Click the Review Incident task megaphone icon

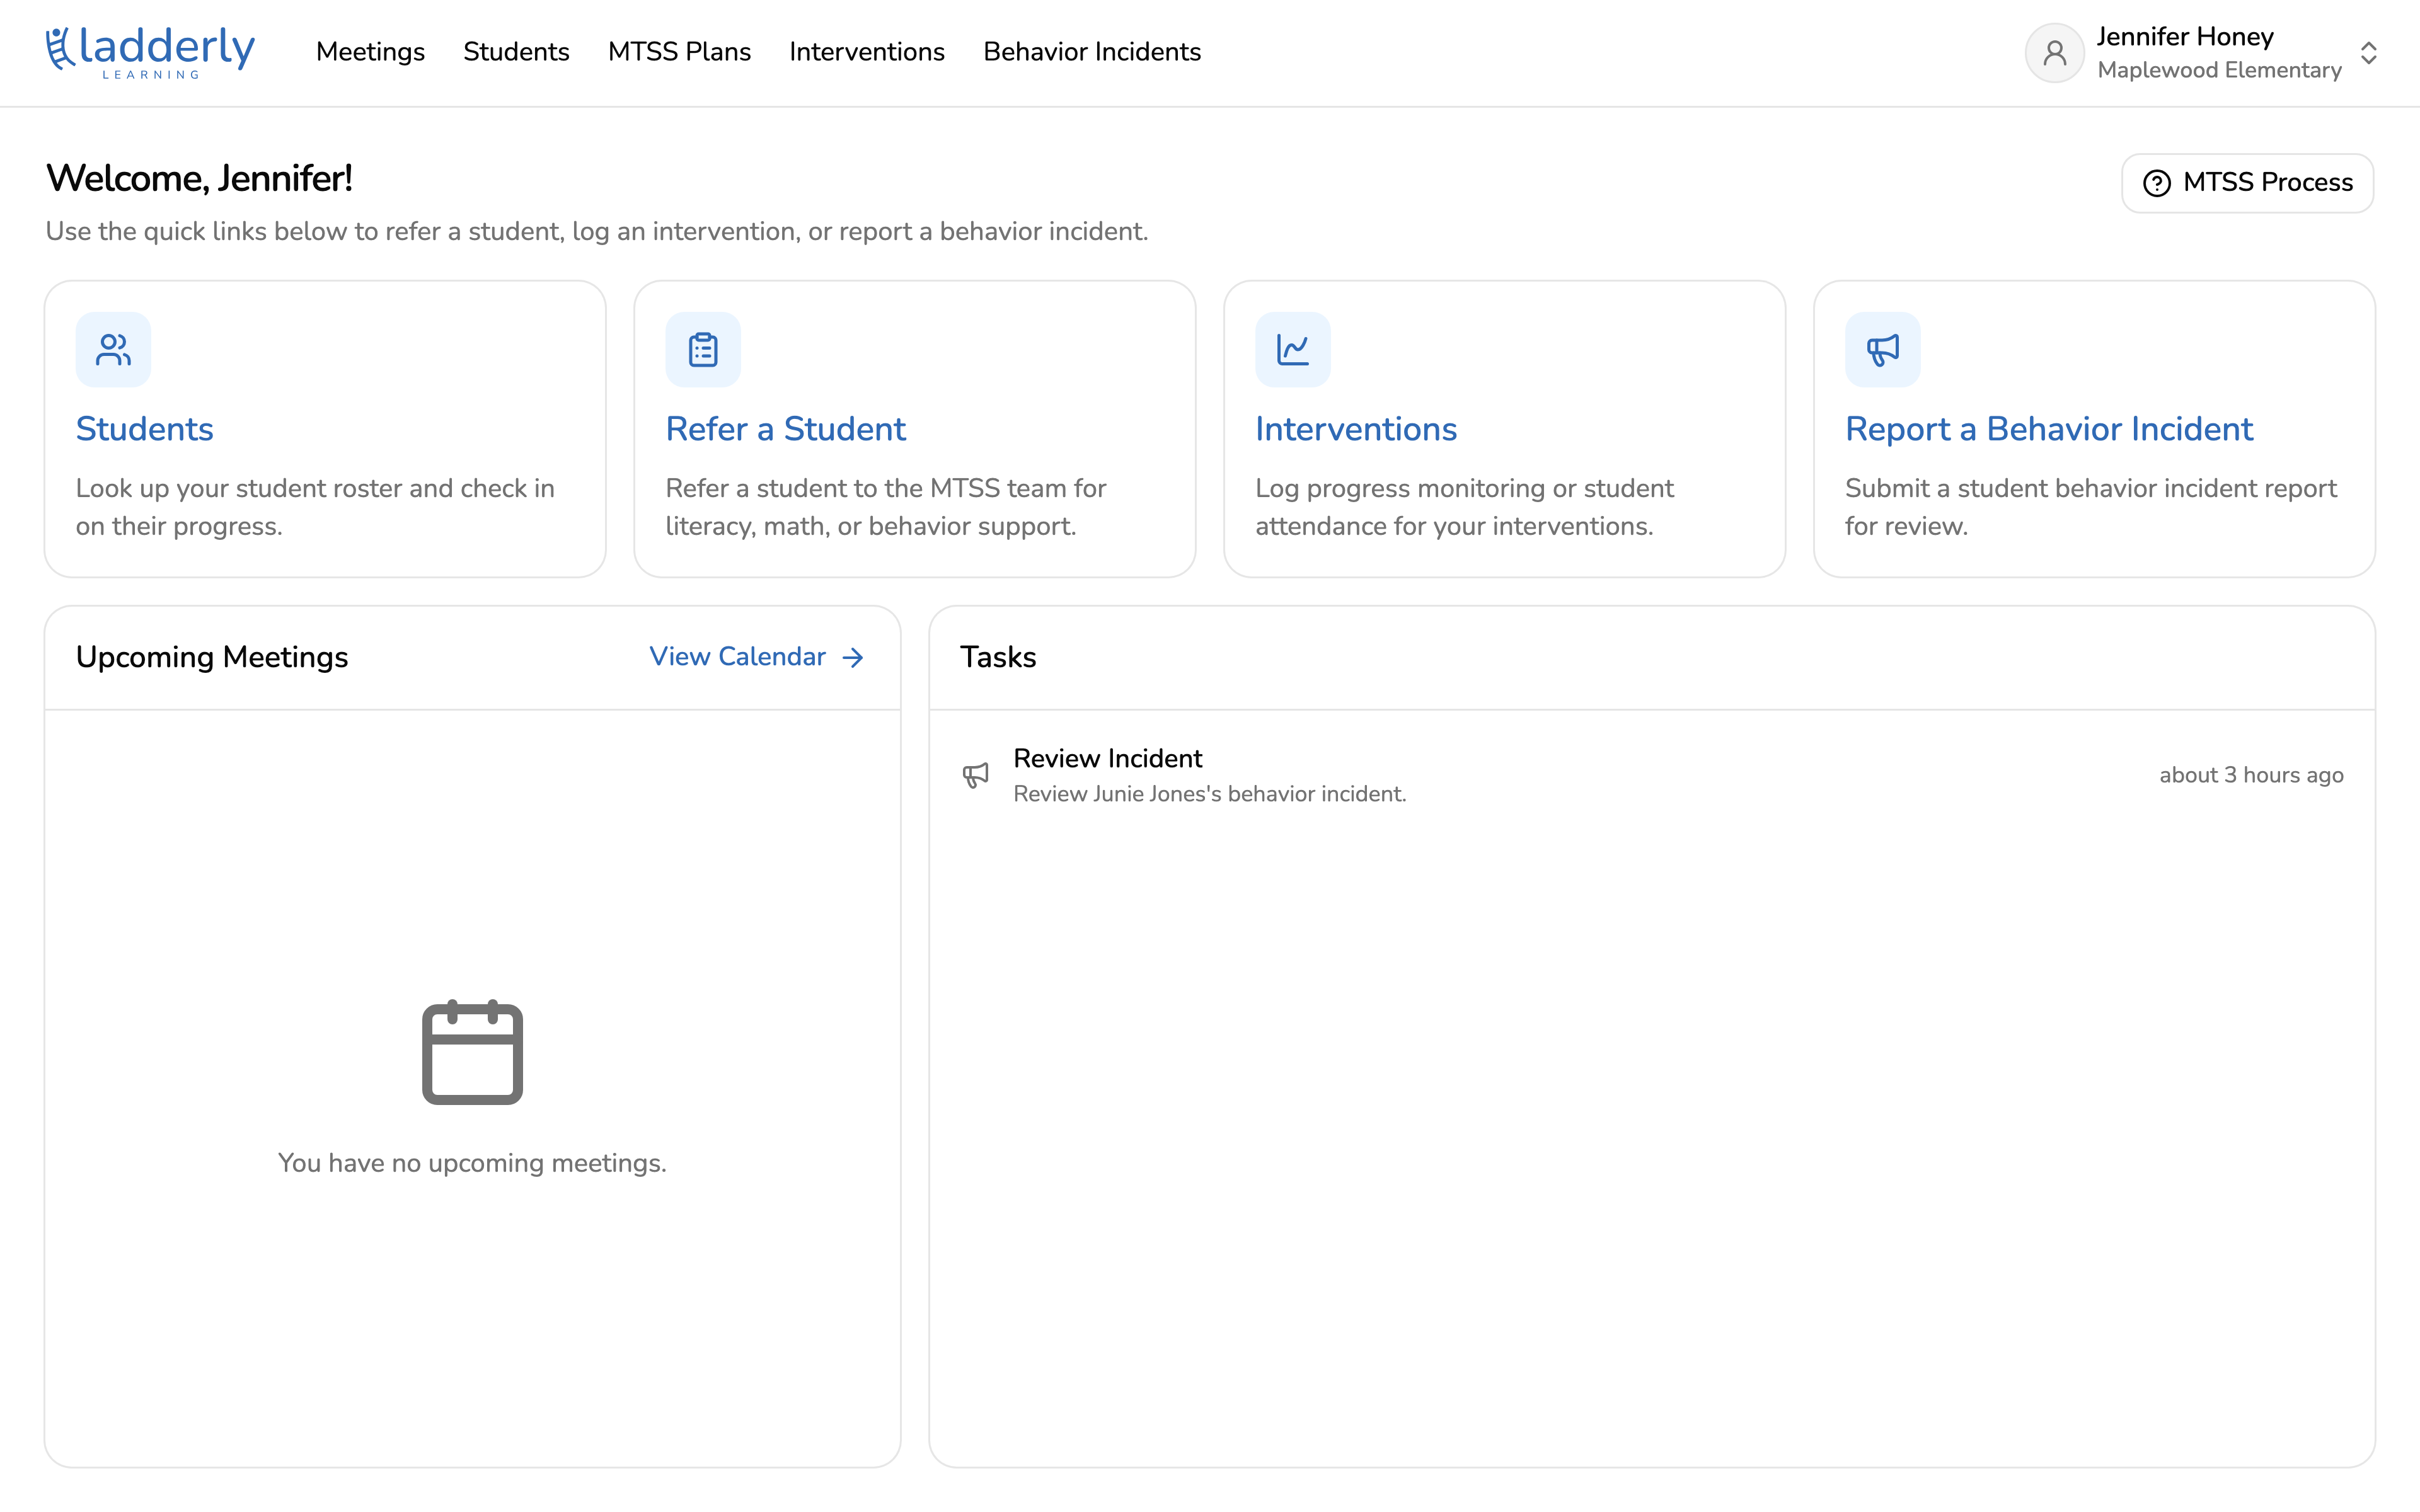point(976,775)
